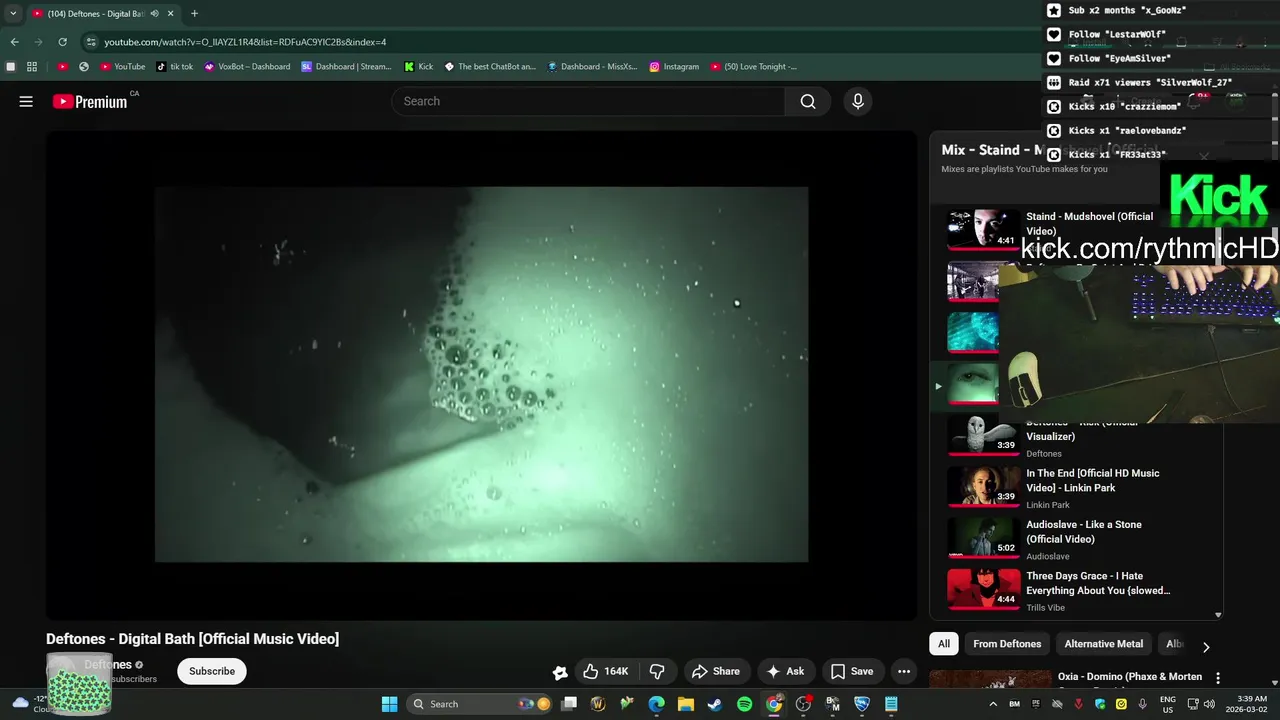Show hidden system tray icons
Viewport: 1280px width, 720px height.
993,704
